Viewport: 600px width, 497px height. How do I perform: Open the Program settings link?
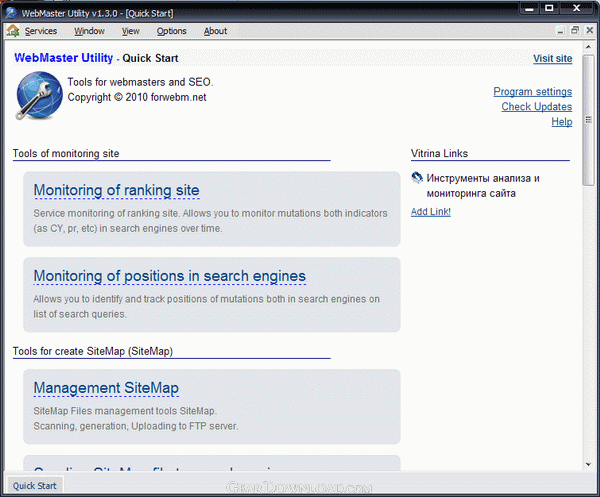[x=533, y=92]
